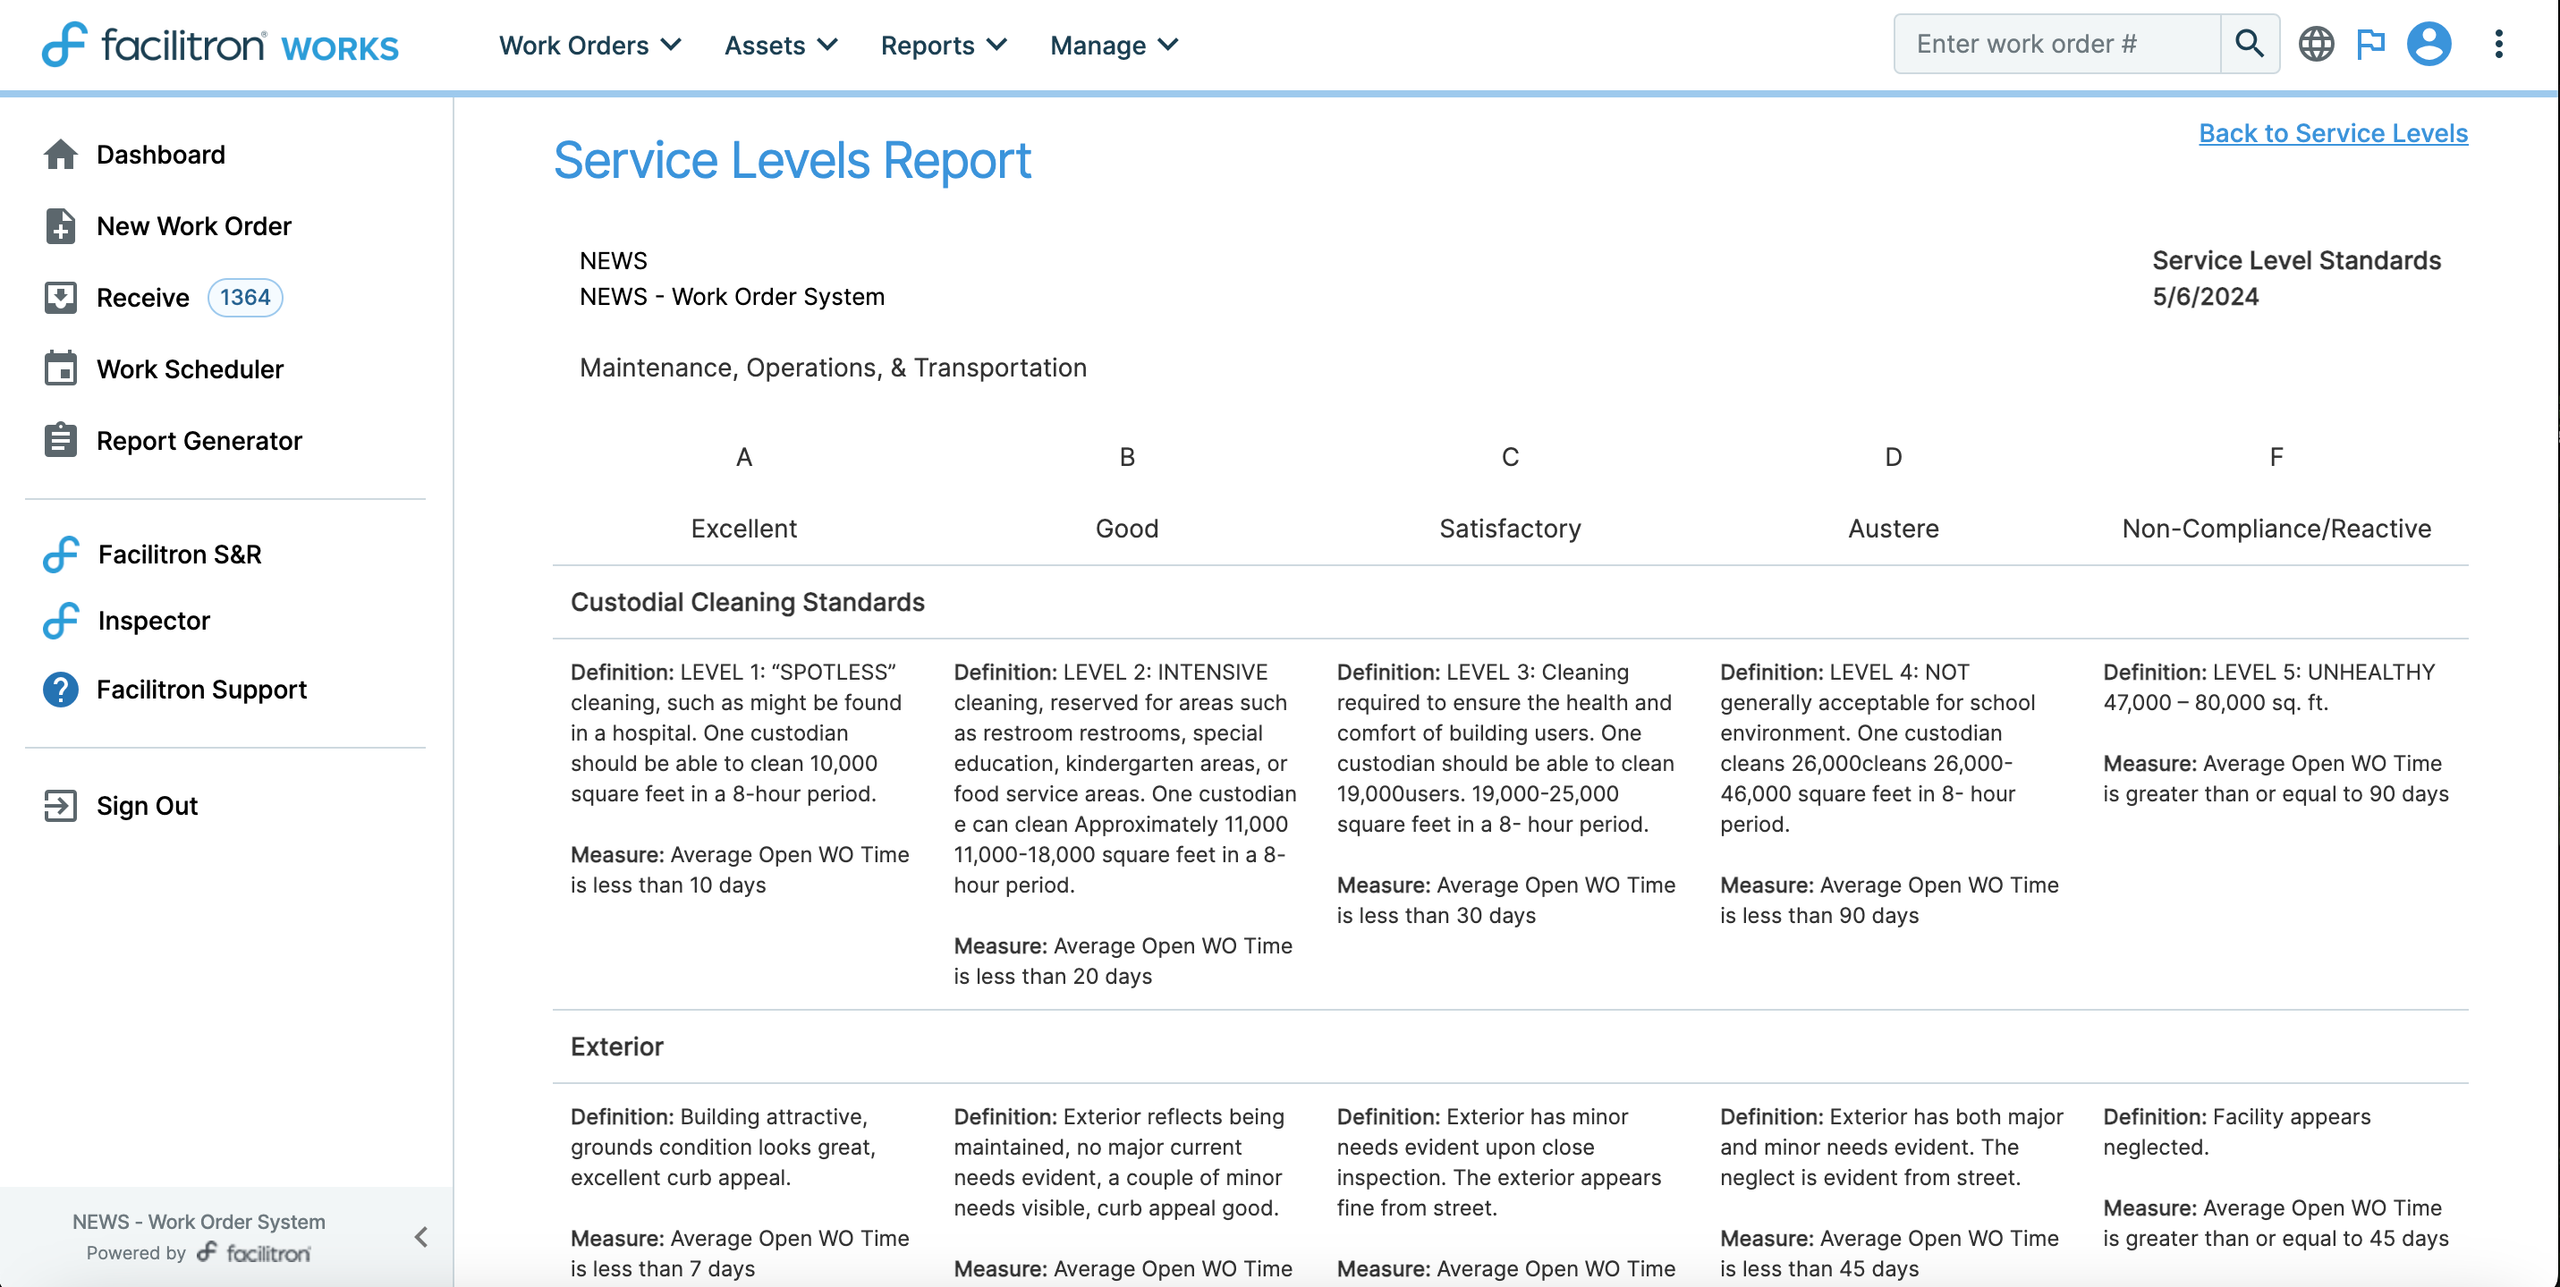
Task: Open the globe language icon
Action: coord(2315,44)
